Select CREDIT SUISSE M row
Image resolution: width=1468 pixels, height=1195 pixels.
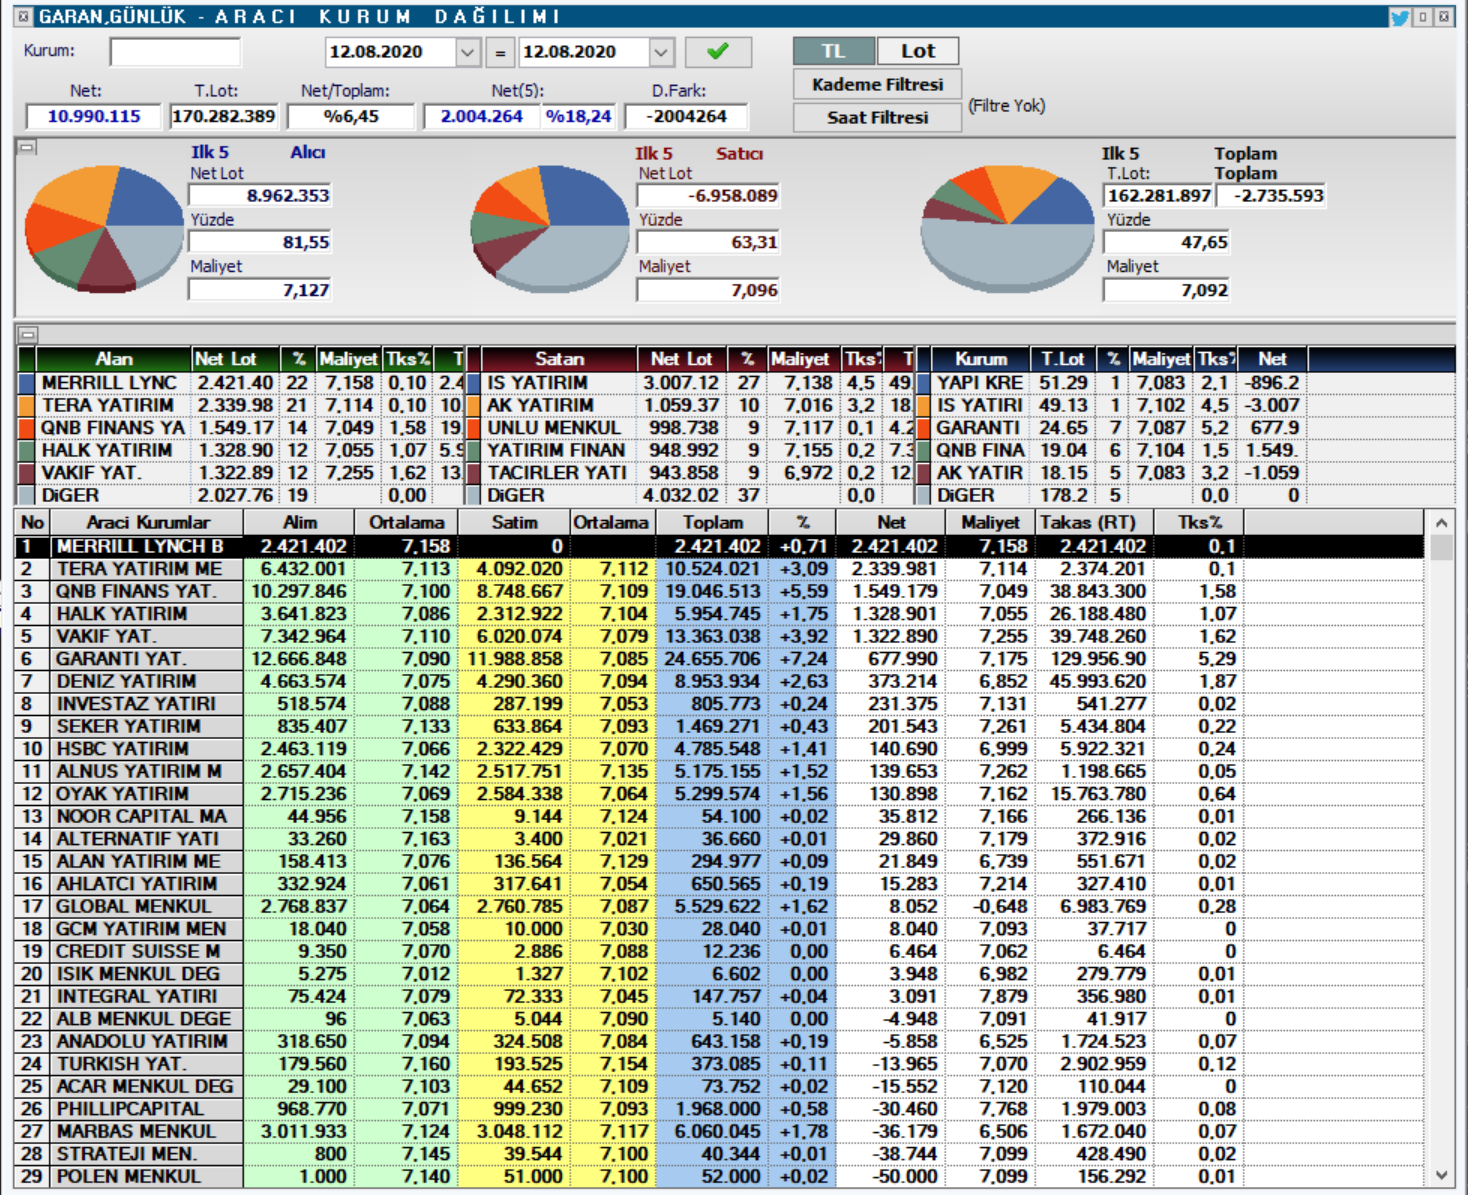[x=718, y=952]
